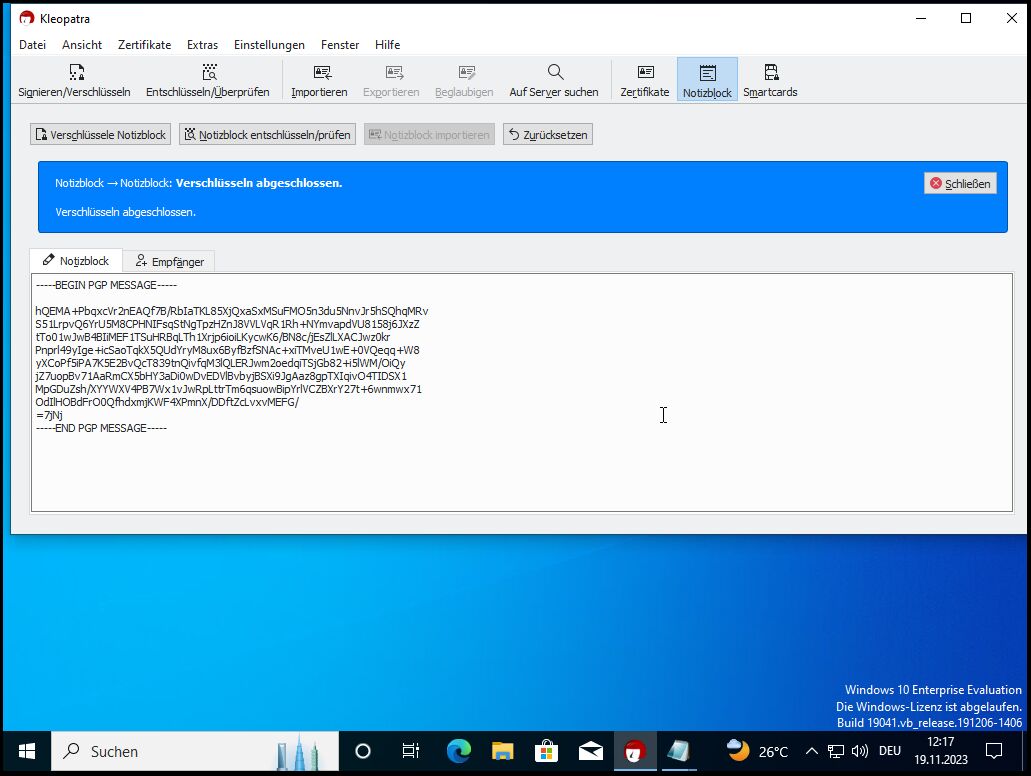Open Microsoft Edge from the taskbar
Viewport: 1031px width, 776px height.
click(x=459, y=751)
